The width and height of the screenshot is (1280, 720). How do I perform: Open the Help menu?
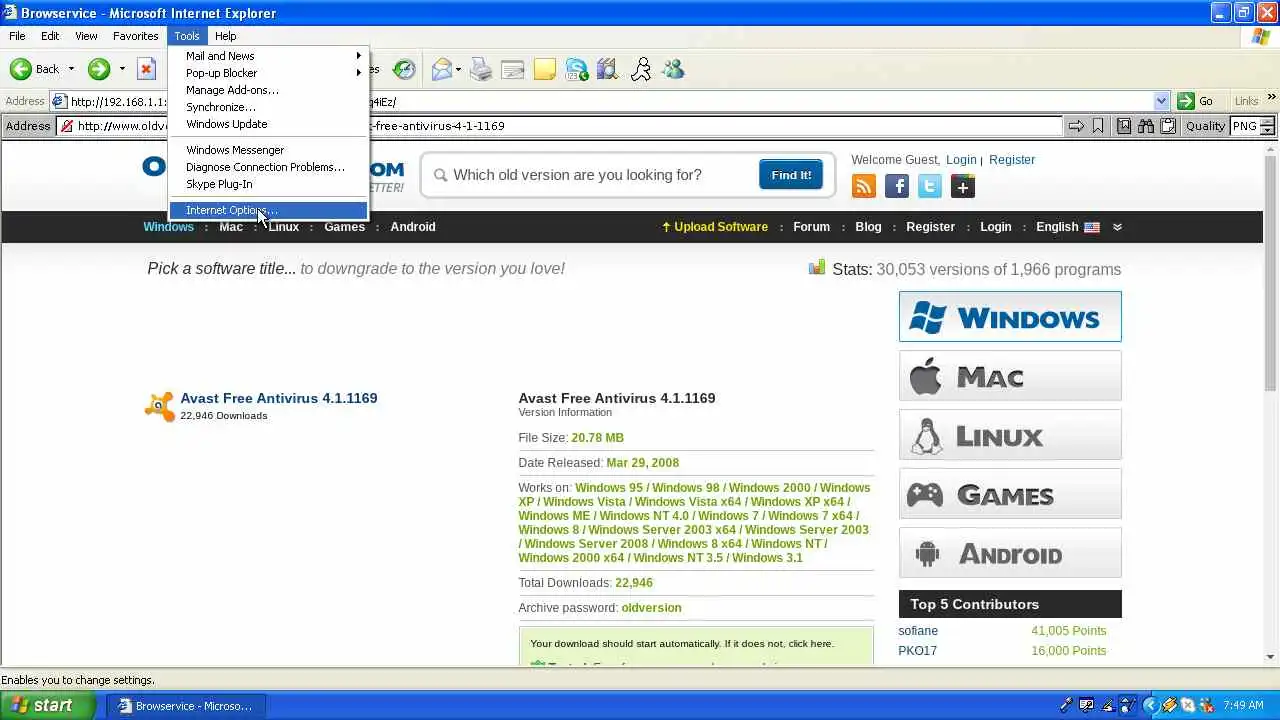(225, 36)
